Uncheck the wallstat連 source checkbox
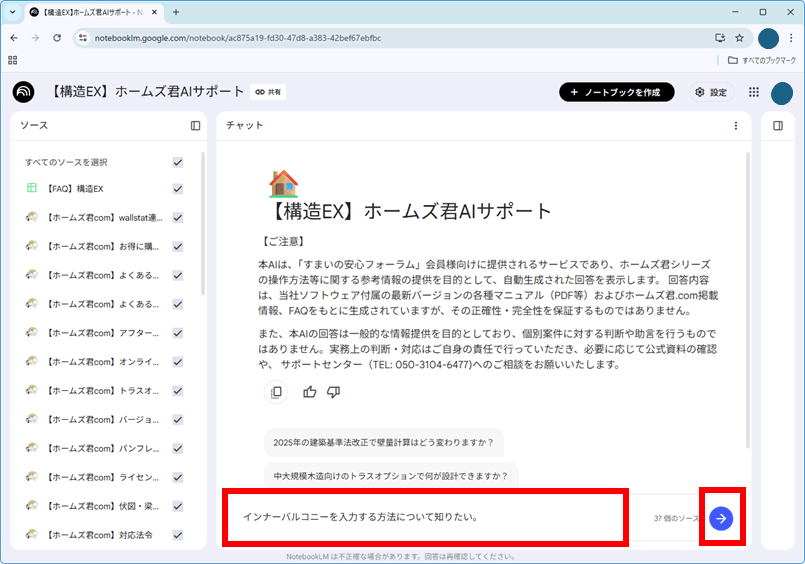Viewport: 805px width, 564px height. point(178,218)
